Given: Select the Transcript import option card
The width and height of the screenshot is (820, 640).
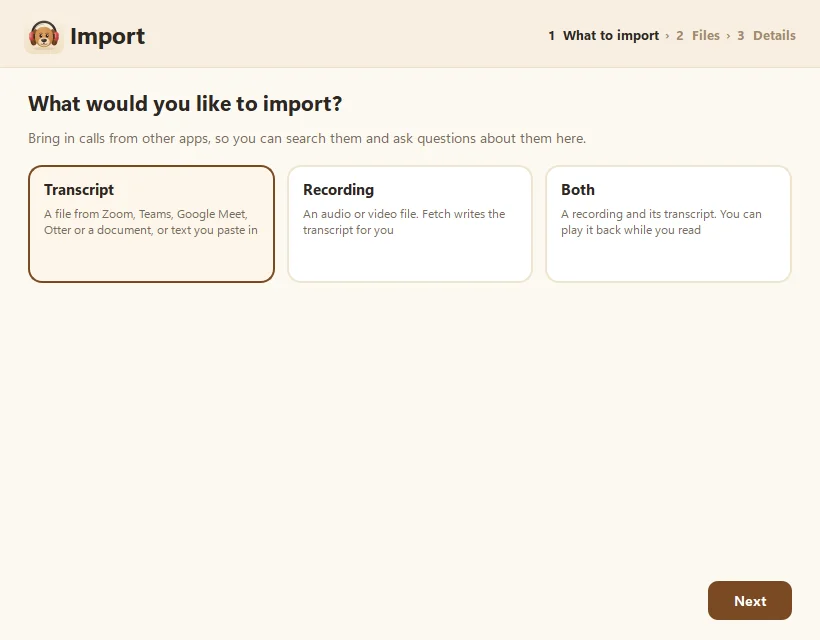Looking at the screenshot, I should tap(151, 224).
